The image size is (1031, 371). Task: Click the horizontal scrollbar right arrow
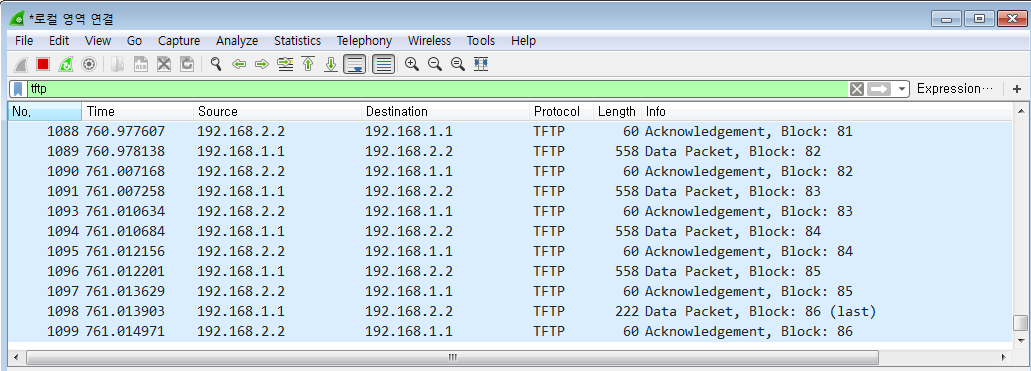coord(1004,357)
